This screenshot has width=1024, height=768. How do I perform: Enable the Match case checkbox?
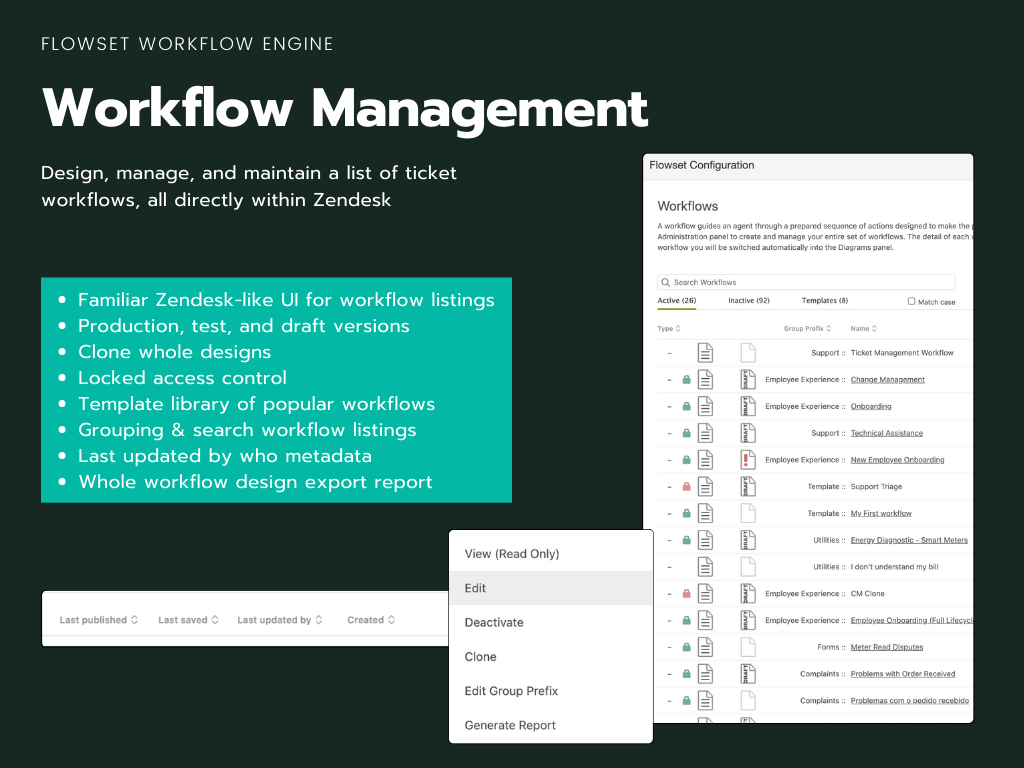(911, 302)
